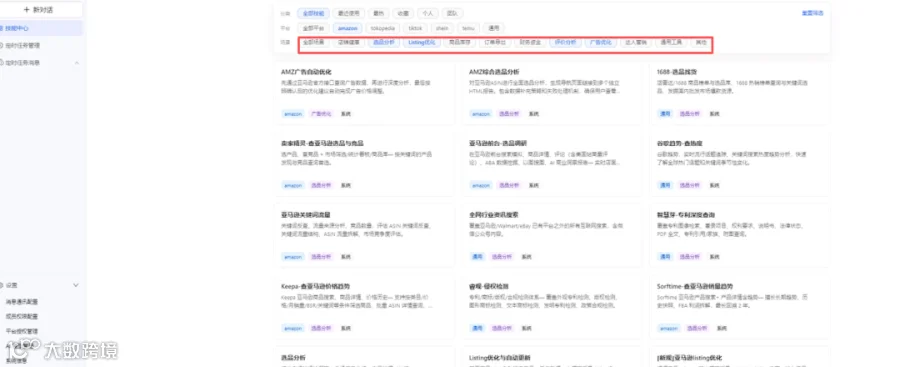Open 成员权限配置 settings entry

point(22,316)
